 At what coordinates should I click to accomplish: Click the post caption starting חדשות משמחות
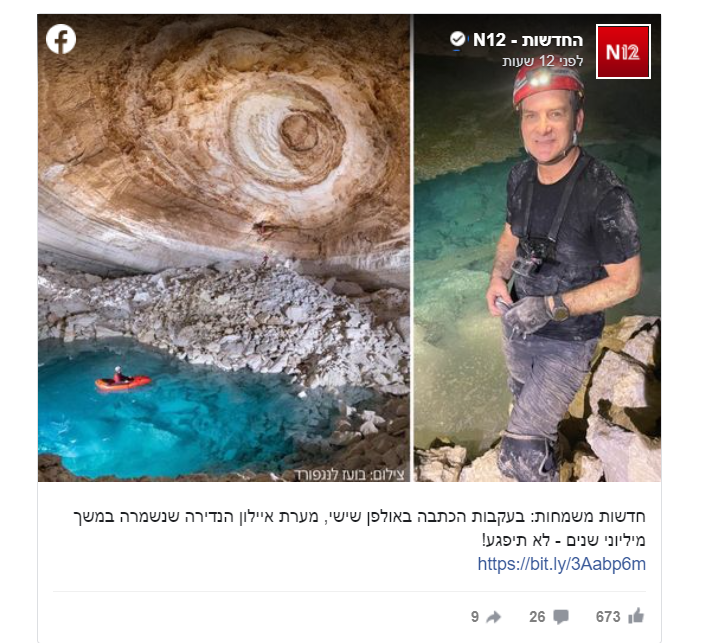coord(359,528)
